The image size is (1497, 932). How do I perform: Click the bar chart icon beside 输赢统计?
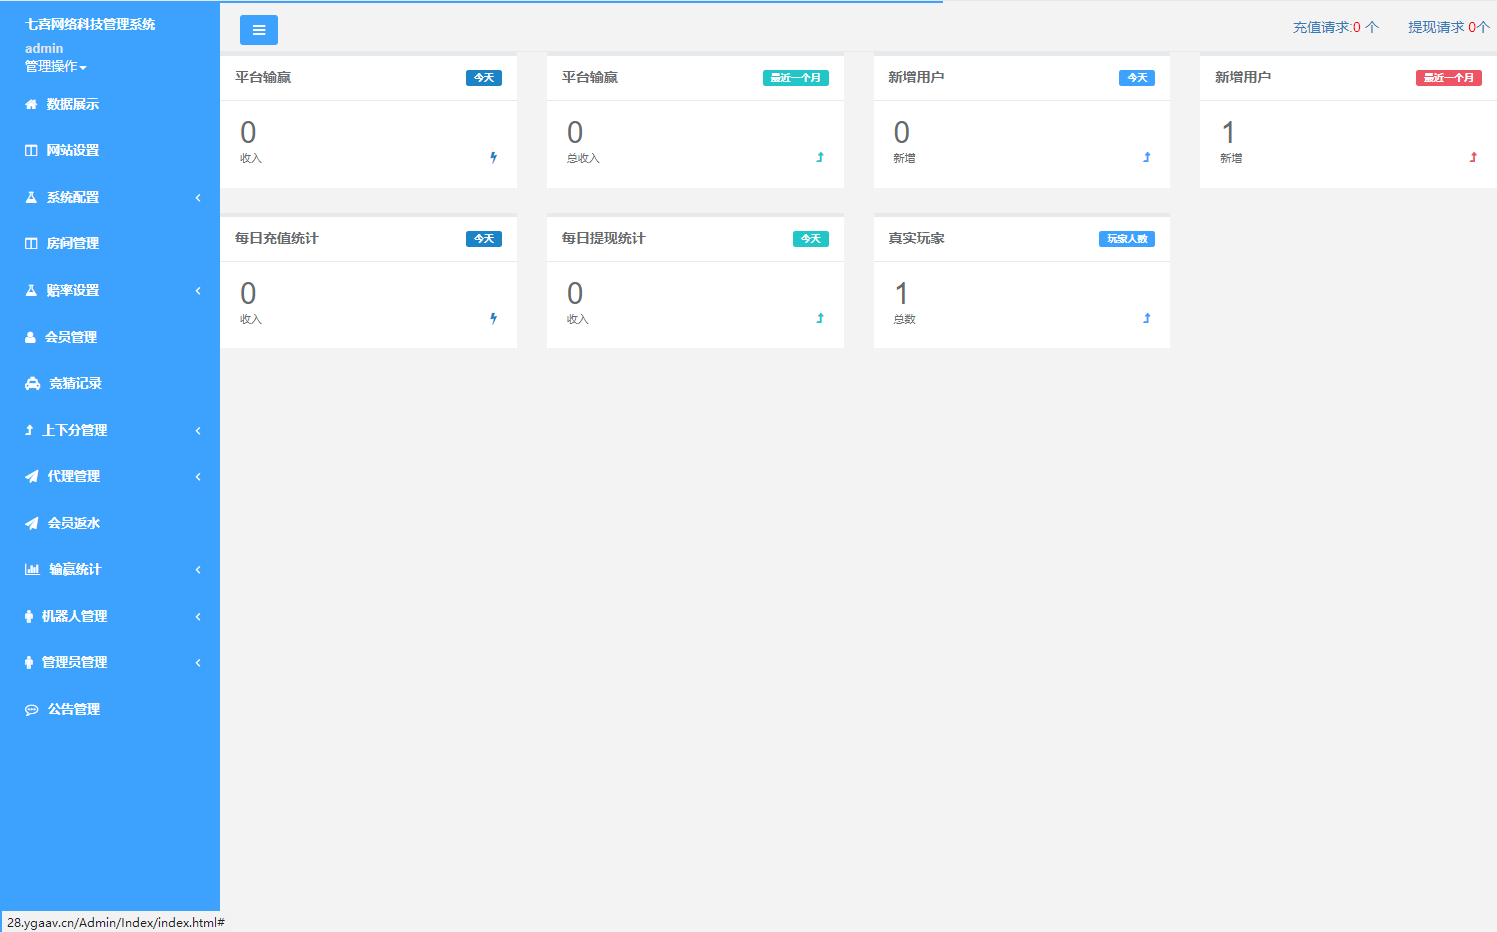point(32,570)
